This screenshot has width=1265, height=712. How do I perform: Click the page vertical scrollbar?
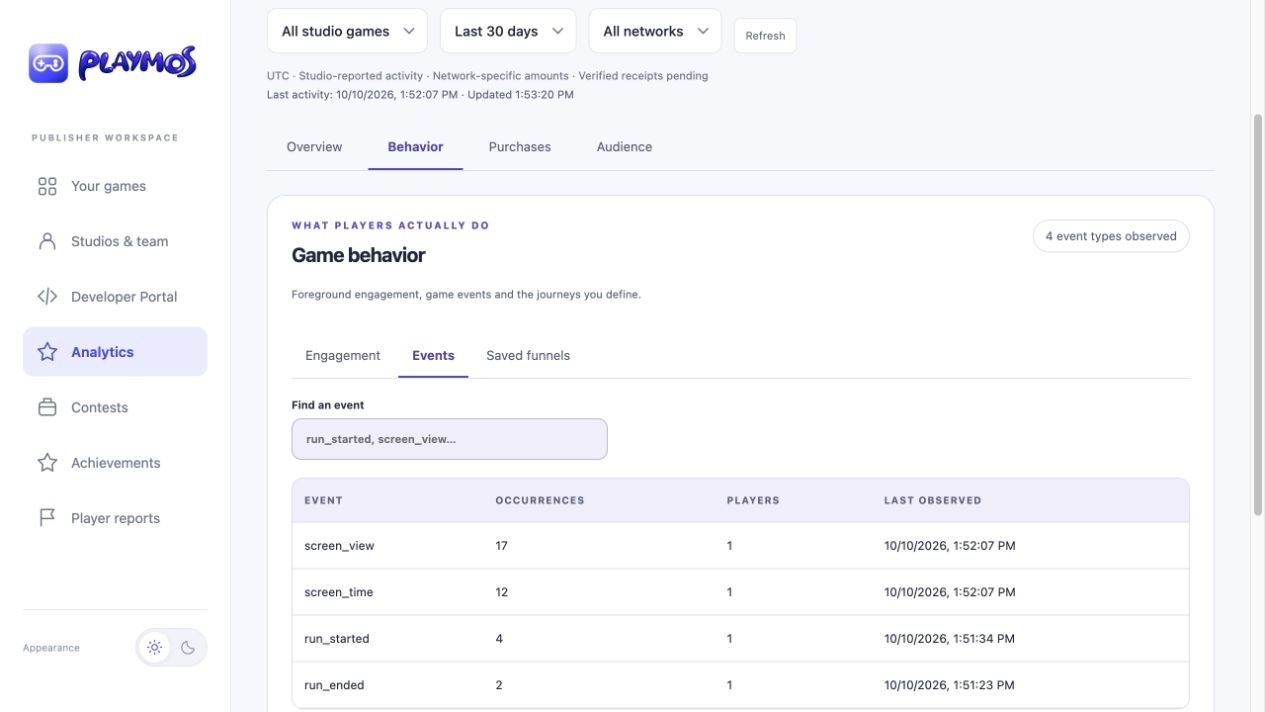pos(1258,315)
